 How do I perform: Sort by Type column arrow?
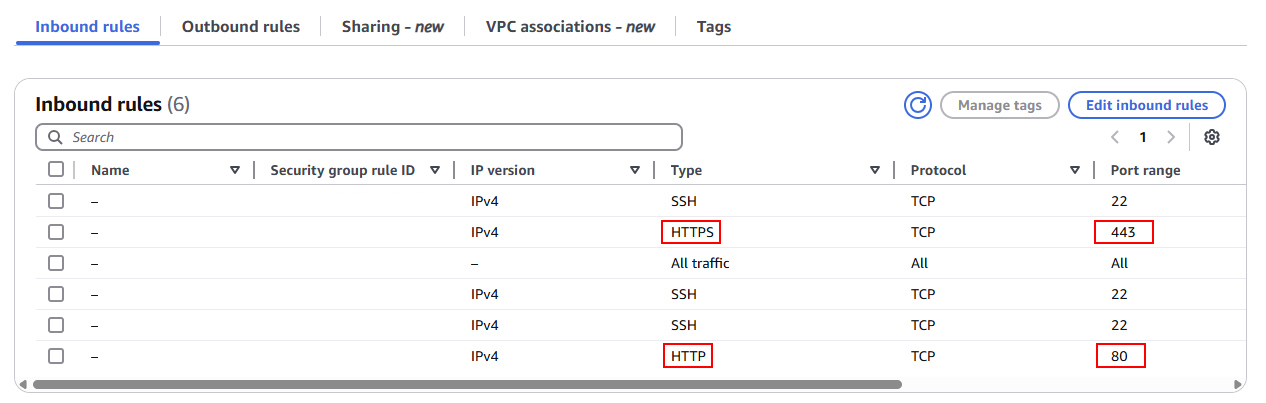(x=875, y=170)
